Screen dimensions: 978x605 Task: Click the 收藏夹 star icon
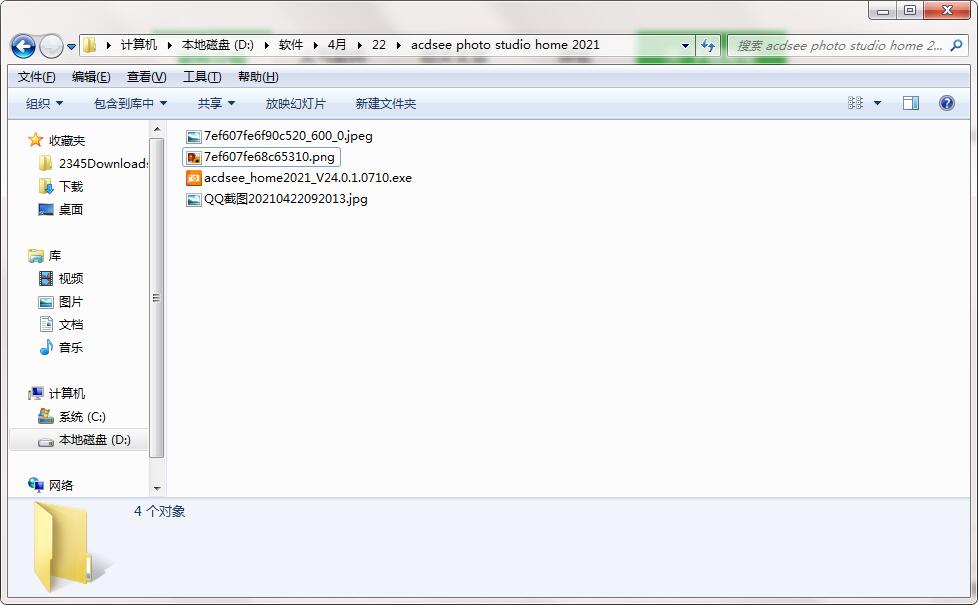point(36,140)
